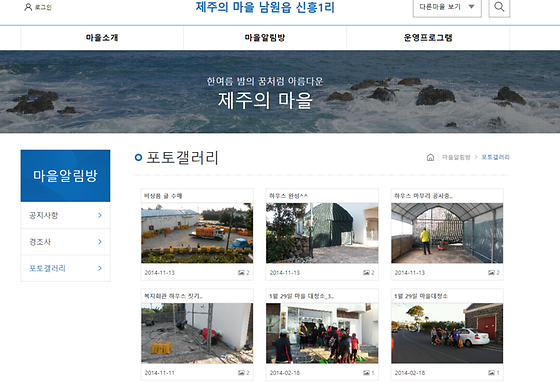Open the 마을소개 menu
This screenshot has width=560, height=382.
point(102,37)
